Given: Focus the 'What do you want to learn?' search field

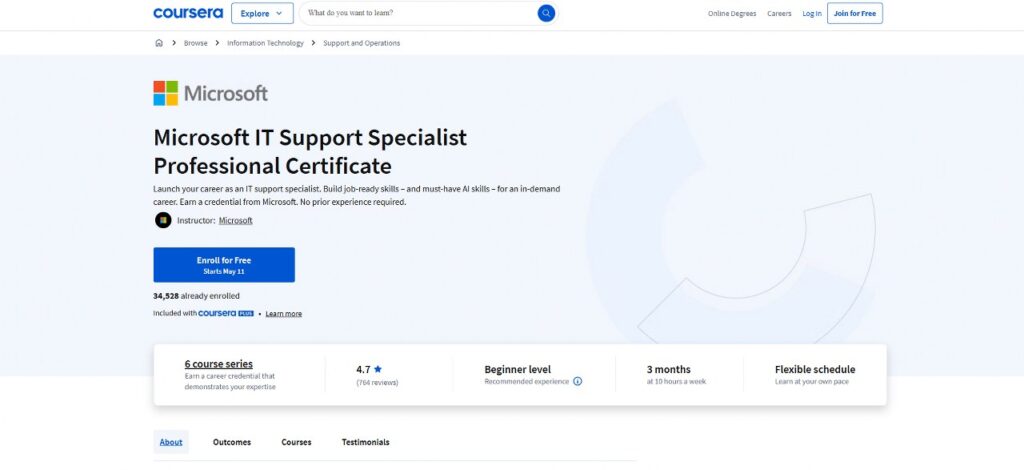Looking at the screenshot, I should (x=420, y=13).
